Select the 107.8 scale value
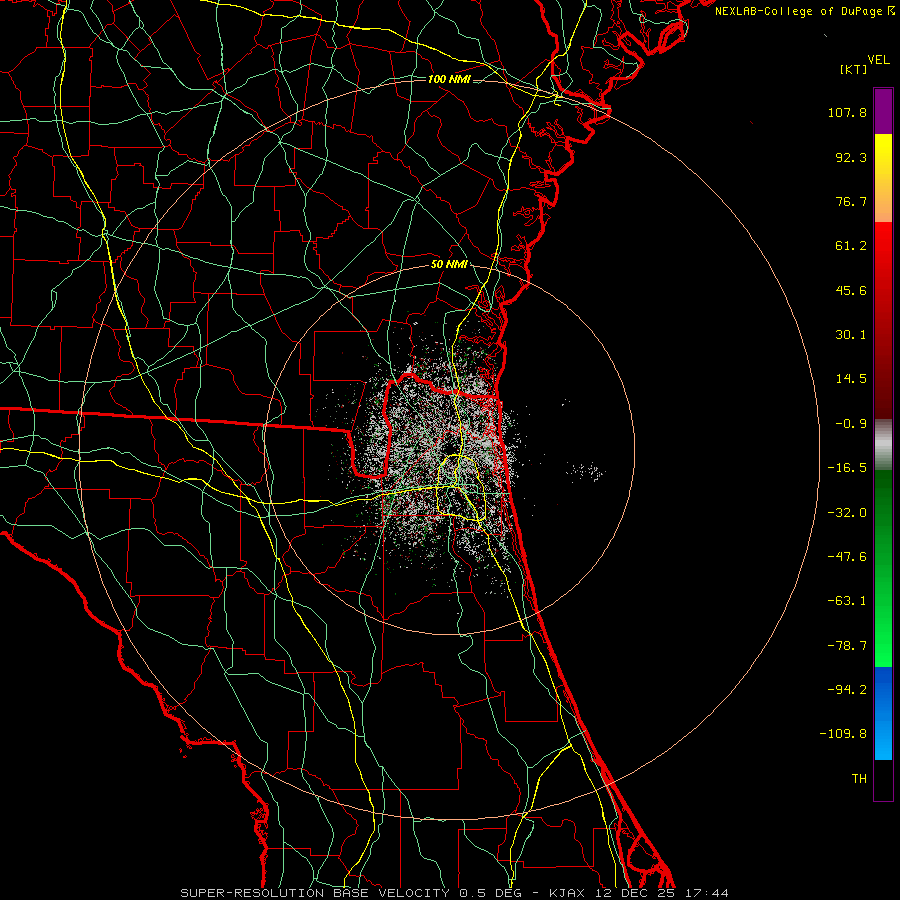The width and height of the screenshot is (900, 900). tap(847, 112)
